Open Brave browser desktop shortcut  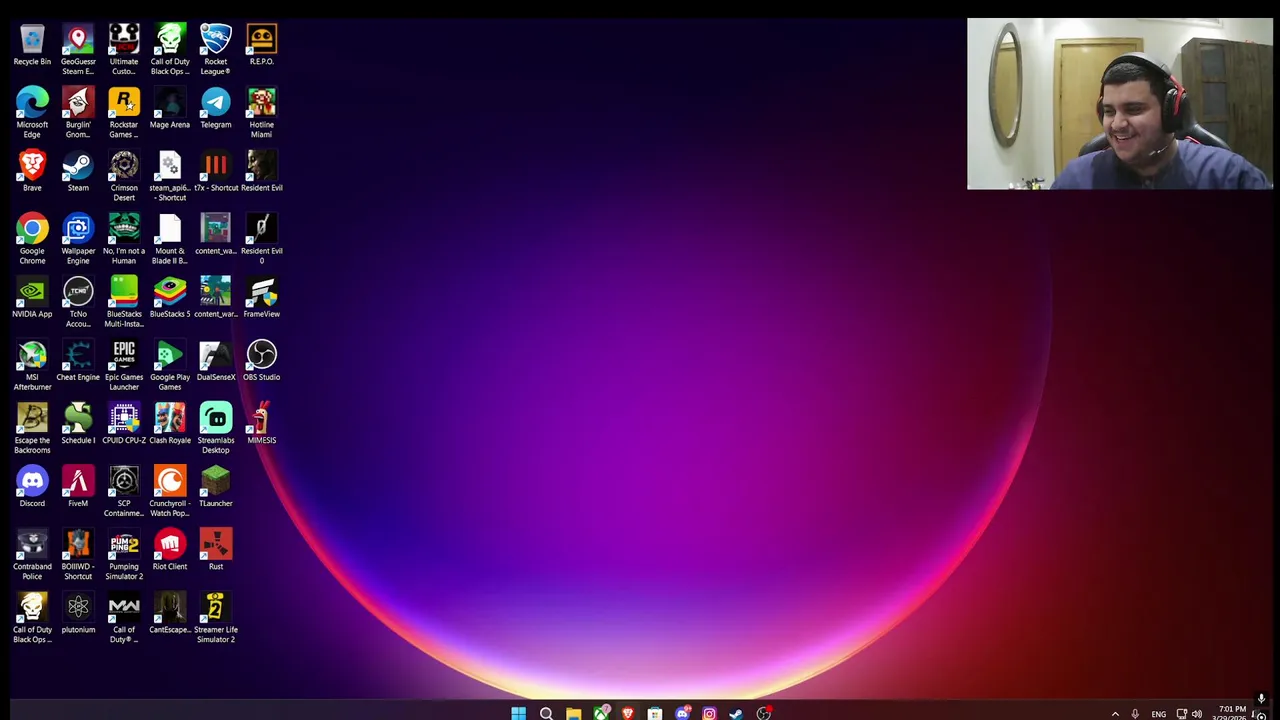[x=32, y=172]
